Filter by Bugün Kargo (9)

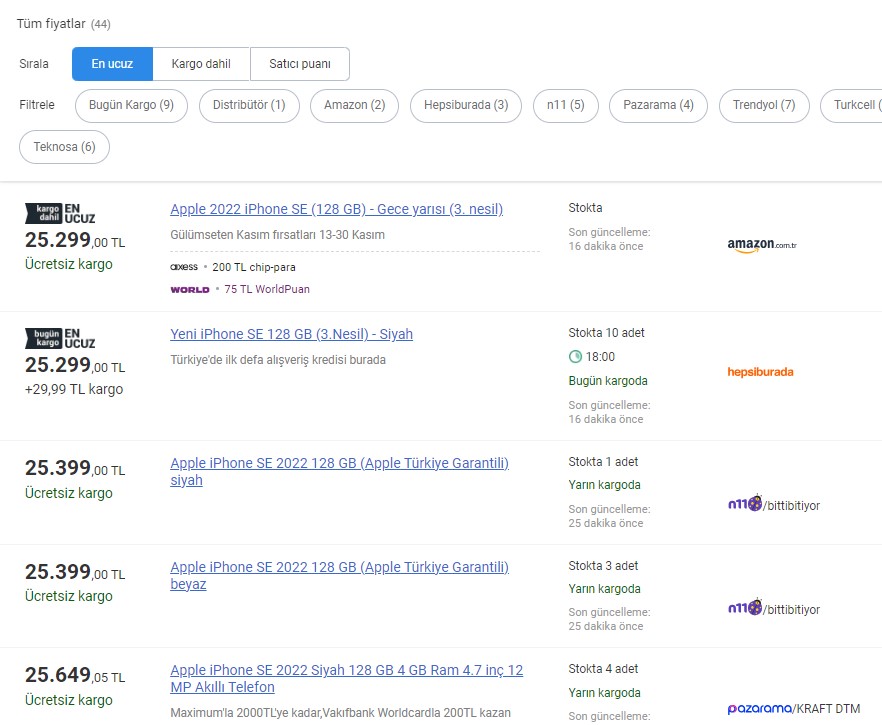click(131, 105)
